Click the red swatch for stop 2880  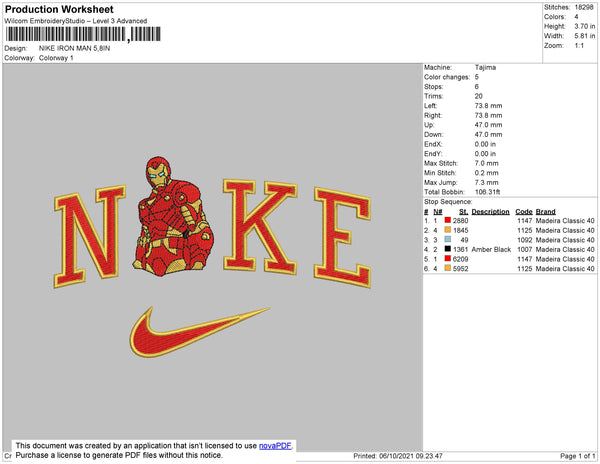447,220
